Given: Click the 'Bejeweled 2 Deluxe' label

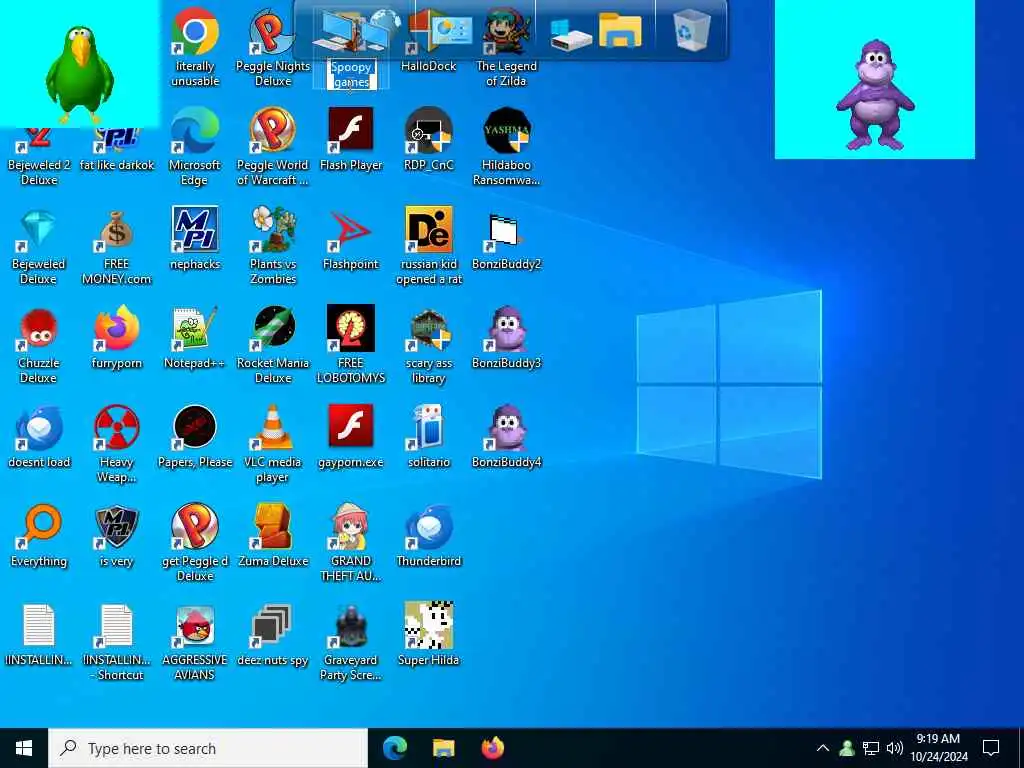Looking at the screenshot, I should point(39,172).
